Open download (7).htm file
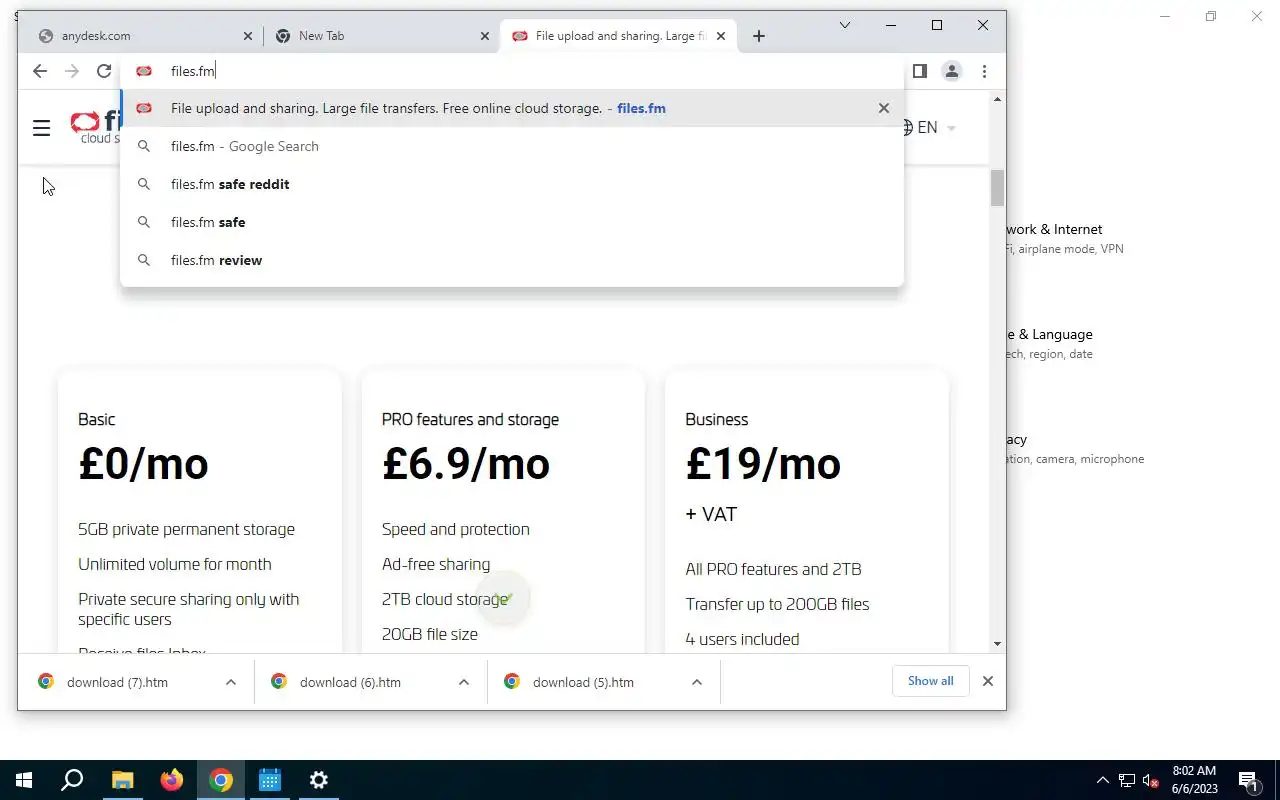The width and height of the screenshot is (1280, 800). (117, 682)
